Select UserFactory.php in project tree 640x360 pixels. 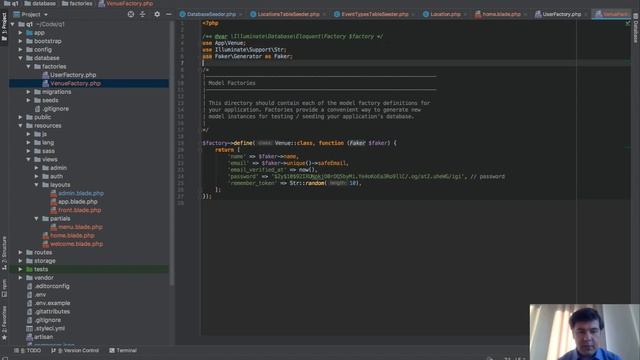[73, 75]
